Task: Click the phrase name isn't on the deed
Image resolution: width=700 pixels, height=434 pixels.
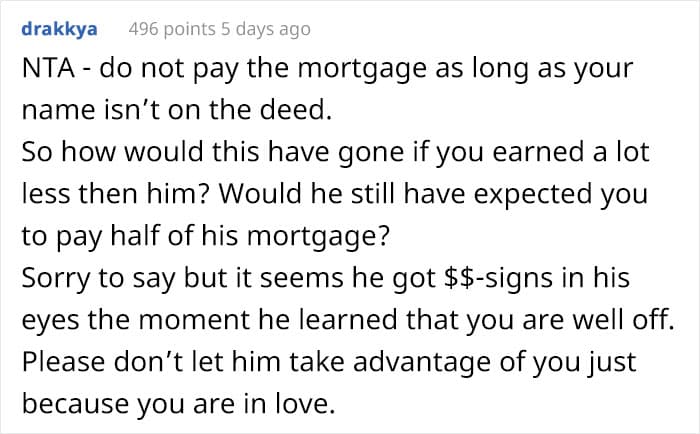Action: pyautogui.click(x=177, y=109)
